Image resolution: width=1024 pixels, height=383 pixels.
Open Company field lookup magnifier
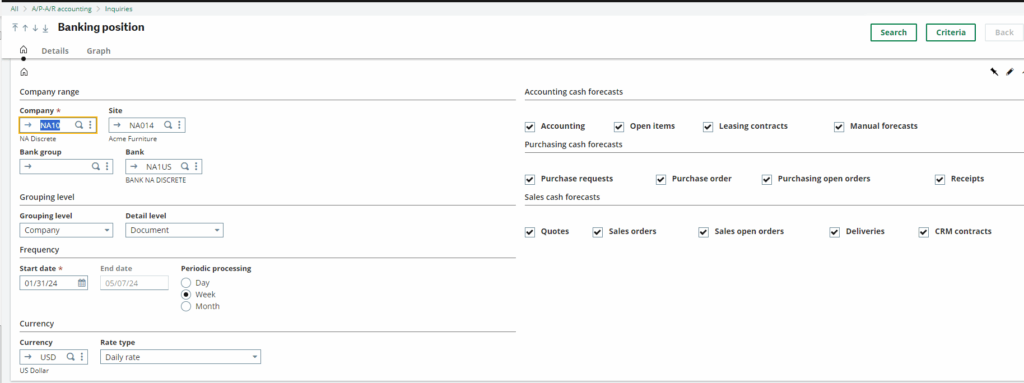78,125
